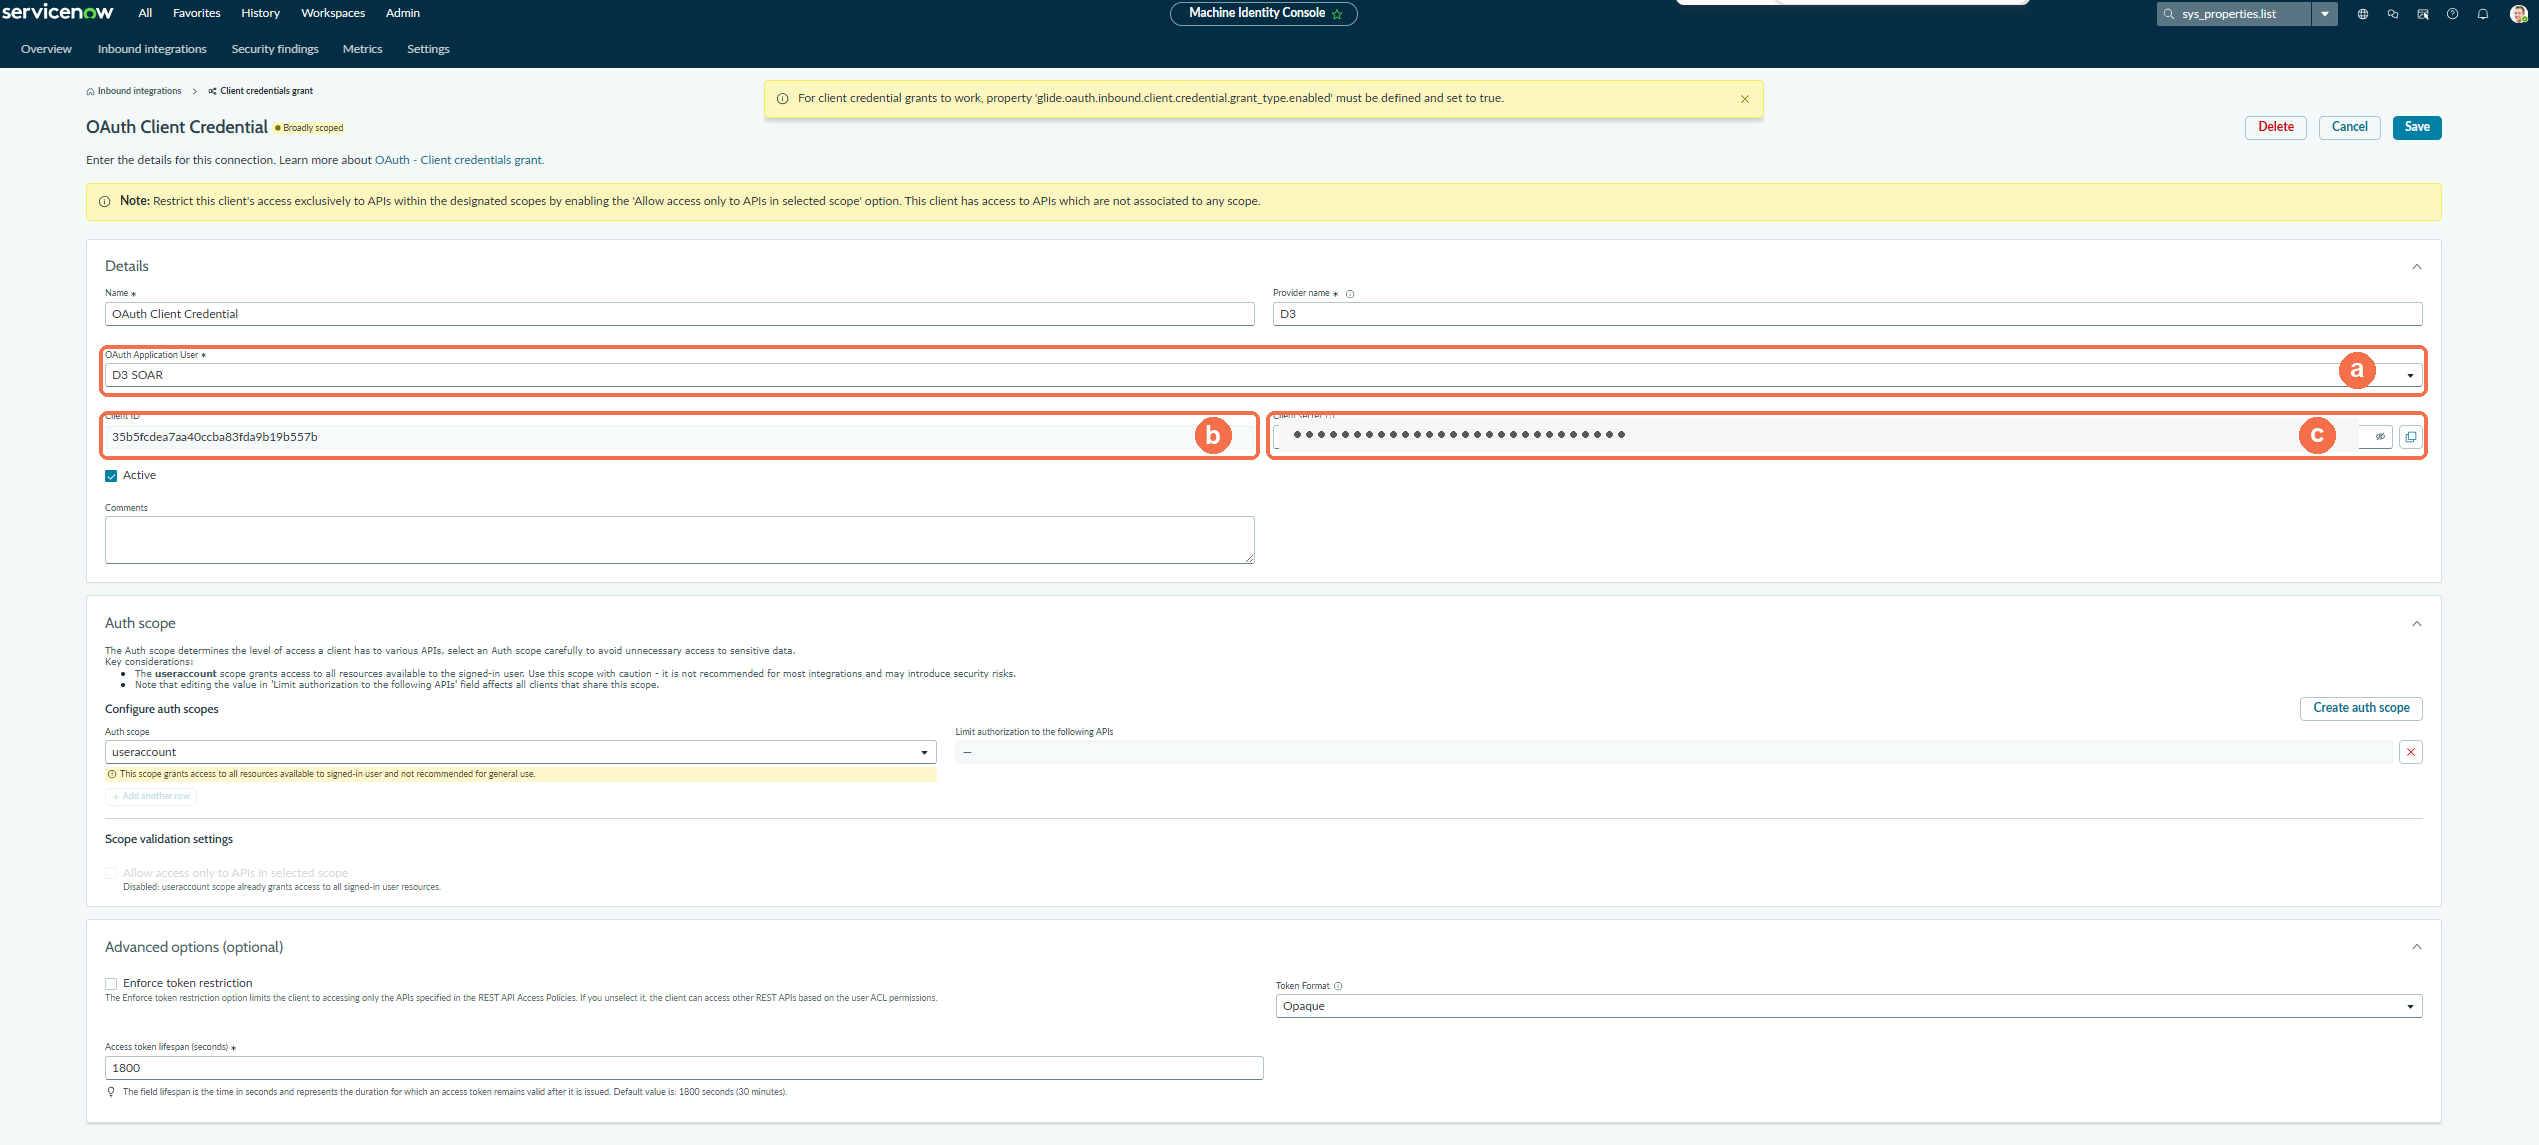The image size is (2539, 1145).
Task: Open the OAuth Application User dropdown
Action: tap(1263, 375)
